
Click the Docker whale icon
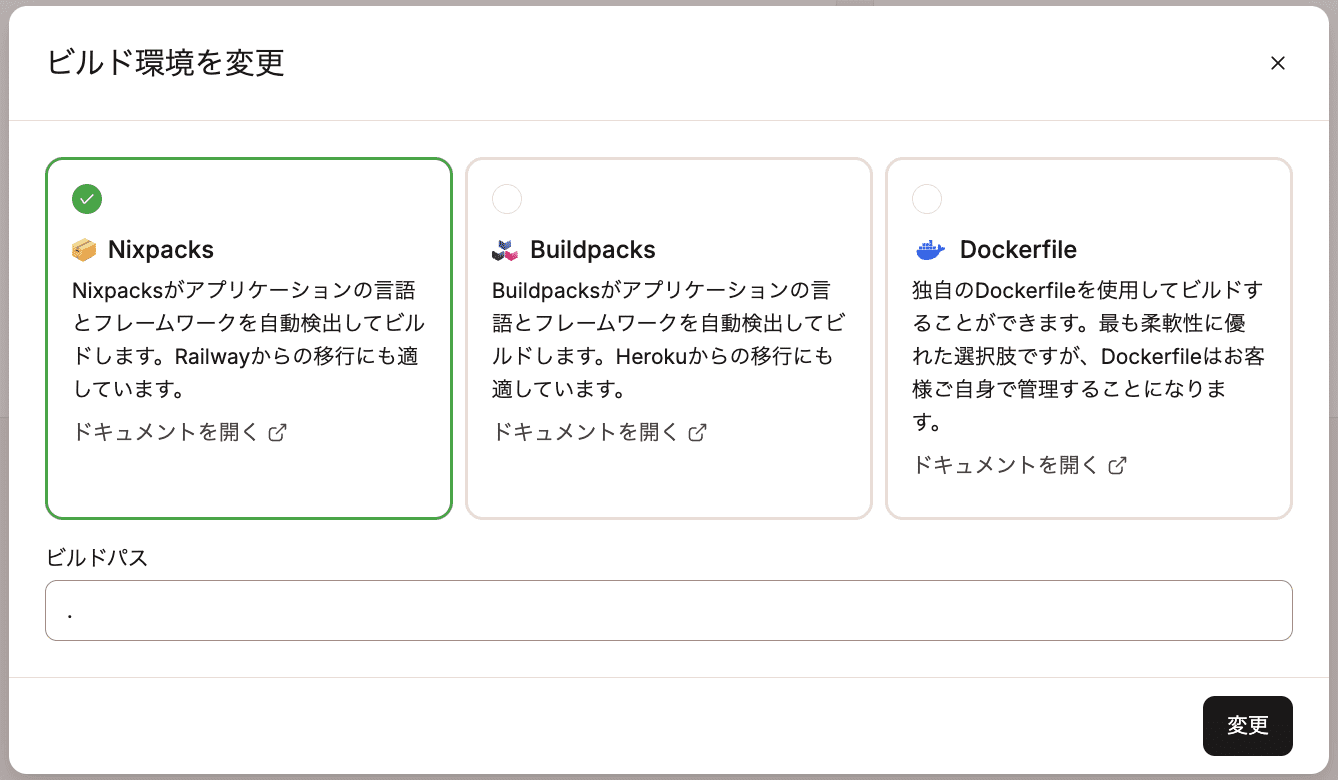click(x=929, y=249)
